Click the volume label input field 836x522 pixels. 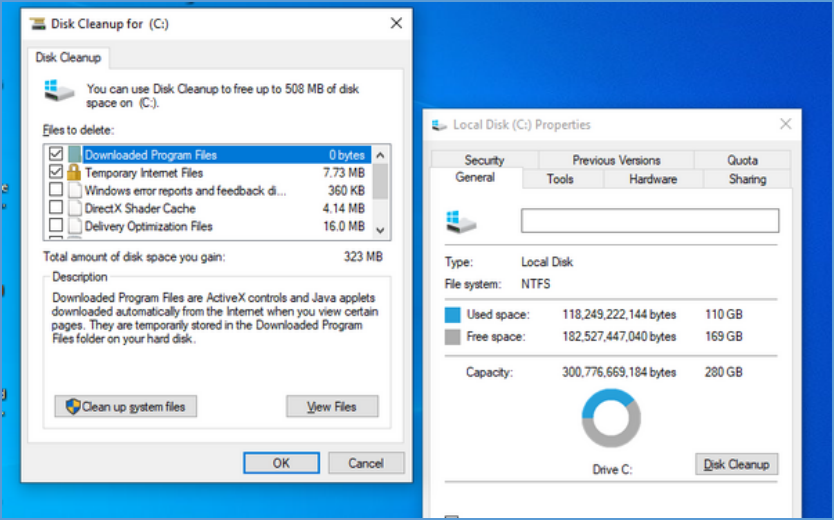(x=650, y=221)
